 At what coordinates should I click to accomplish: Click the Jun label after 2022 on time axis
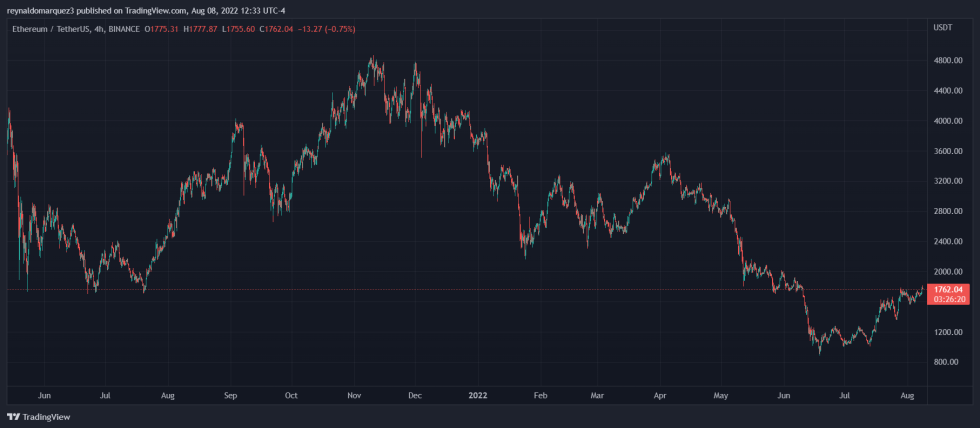coord(784,396)
